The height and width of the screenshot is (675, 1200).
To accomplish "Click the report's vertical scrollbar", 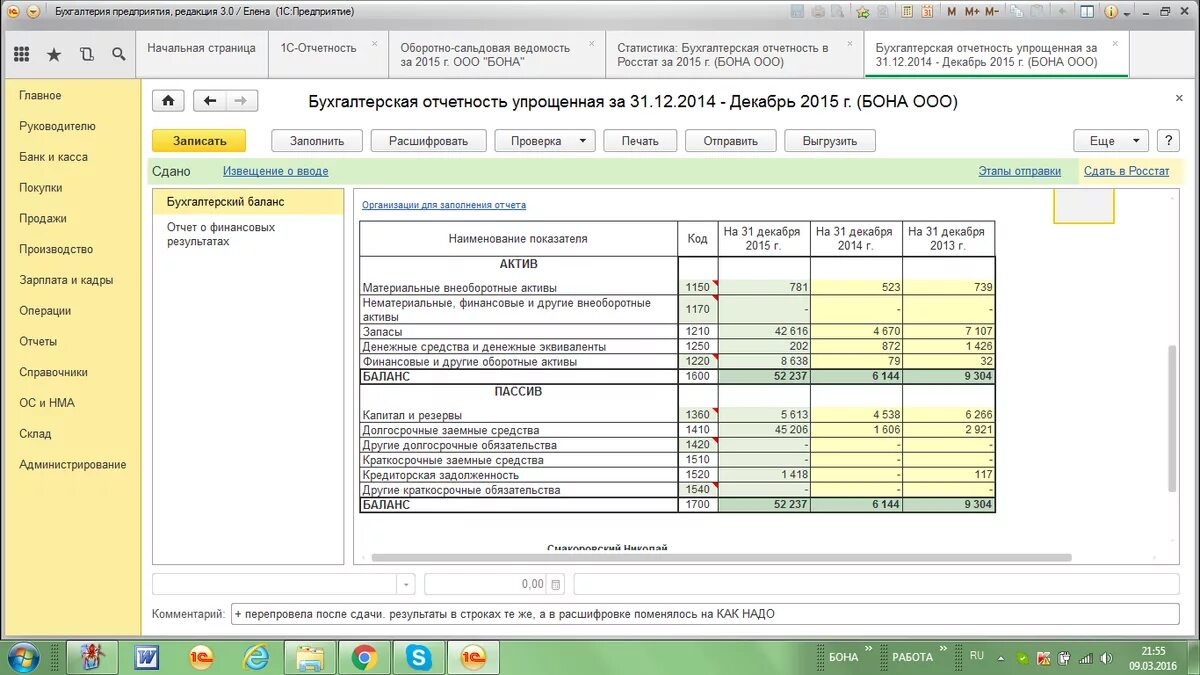I will [1173, 419].
